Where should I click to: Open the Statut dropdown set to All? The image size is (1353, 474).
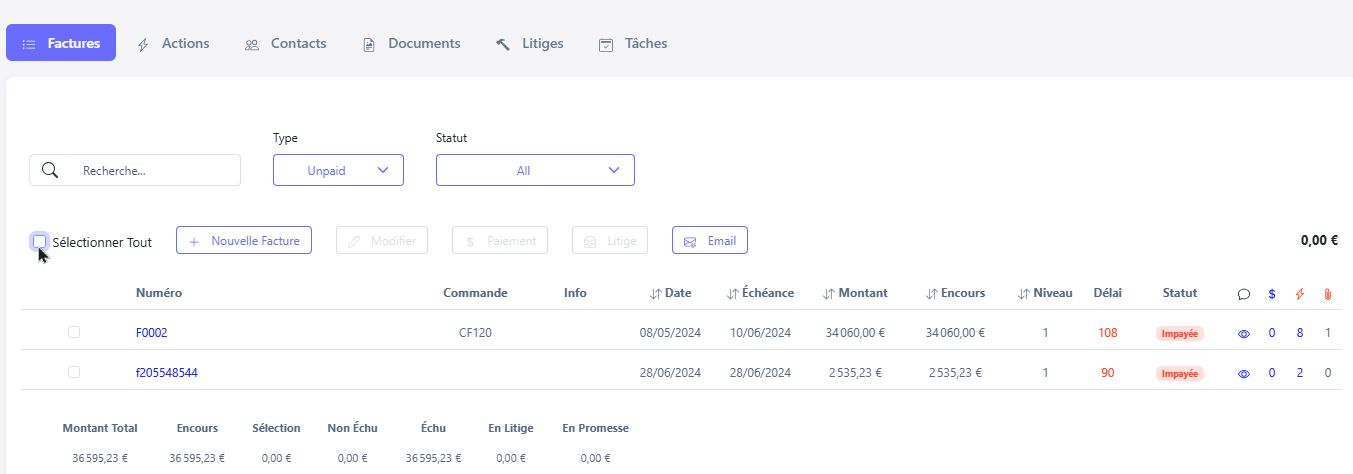(x=535, y=170)
